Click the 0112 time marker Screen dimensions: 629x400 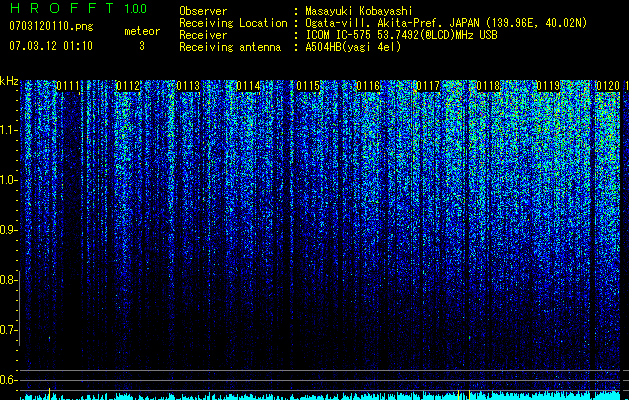[x=128, y=86]
